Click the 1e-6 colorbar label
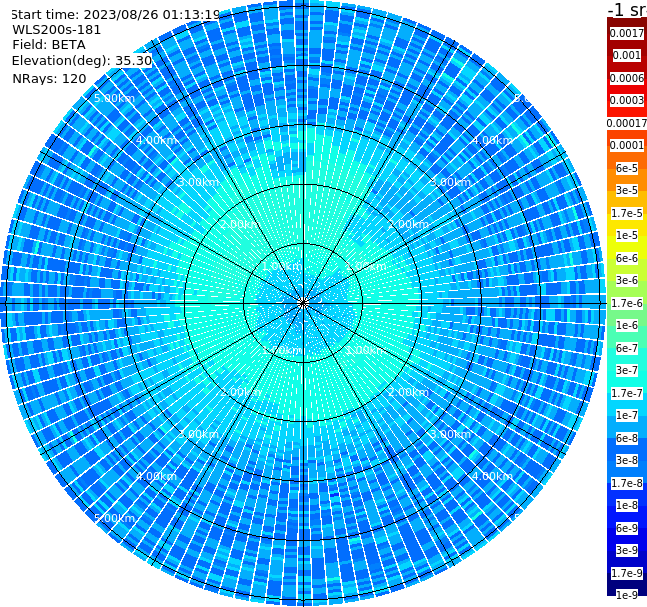Screen dimensions: 647x607 627,325
